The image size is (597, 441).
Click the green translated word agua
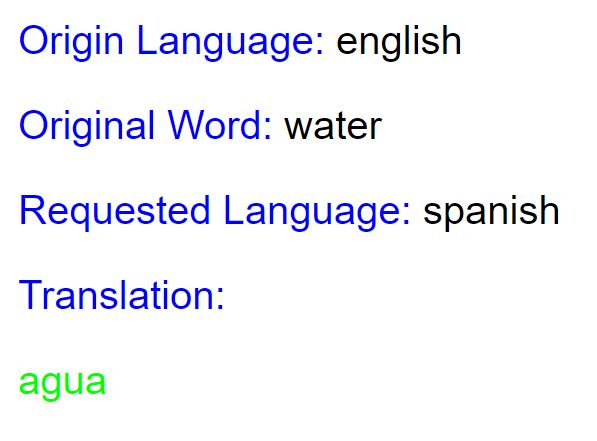[62, 383]
